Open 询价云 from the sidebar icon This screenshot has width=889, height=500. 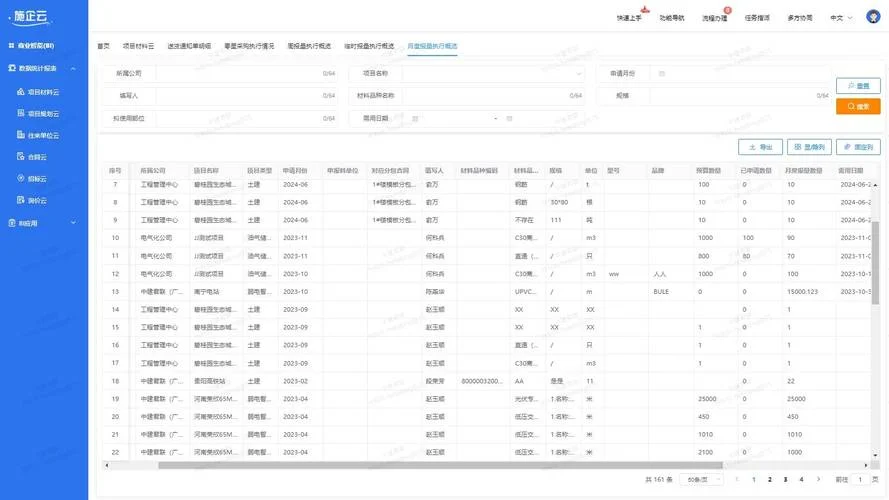tap(21, 200)
